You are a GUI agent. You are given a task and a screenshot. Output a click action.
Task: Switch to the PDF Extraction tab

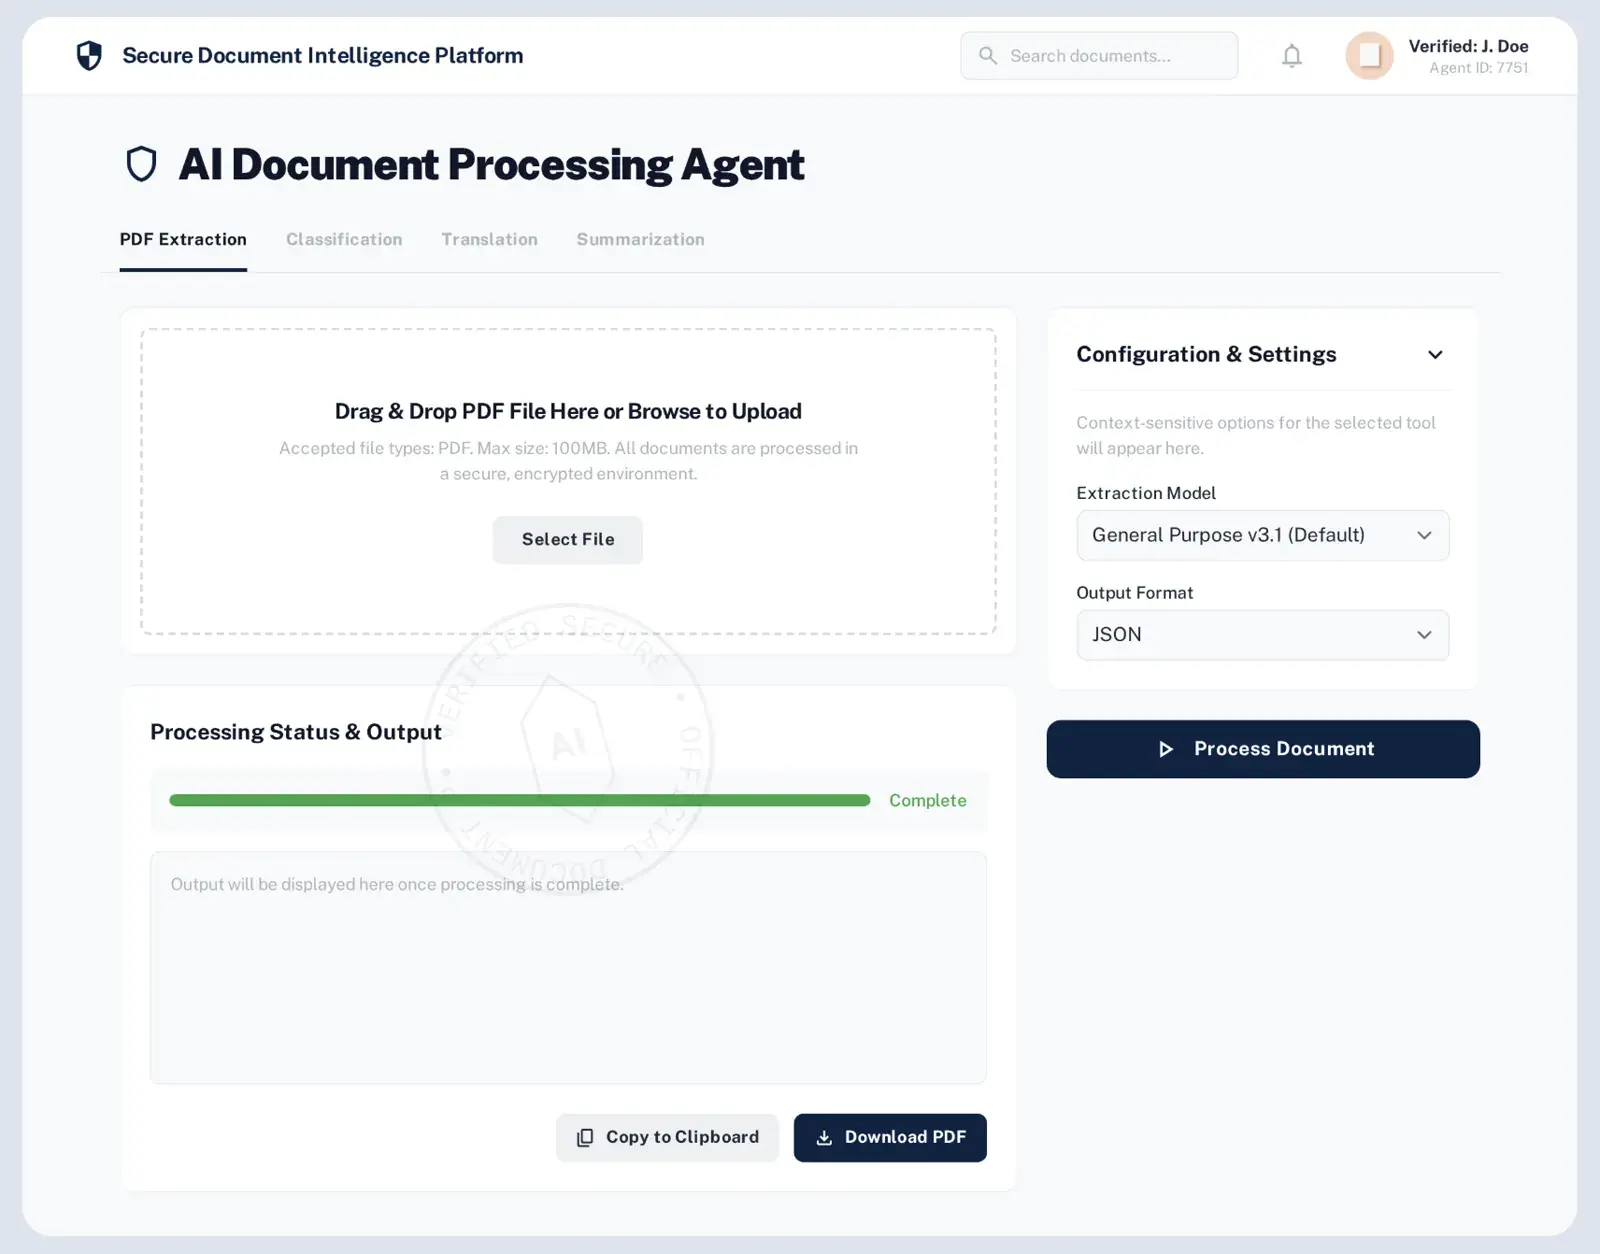coord(183,239)
